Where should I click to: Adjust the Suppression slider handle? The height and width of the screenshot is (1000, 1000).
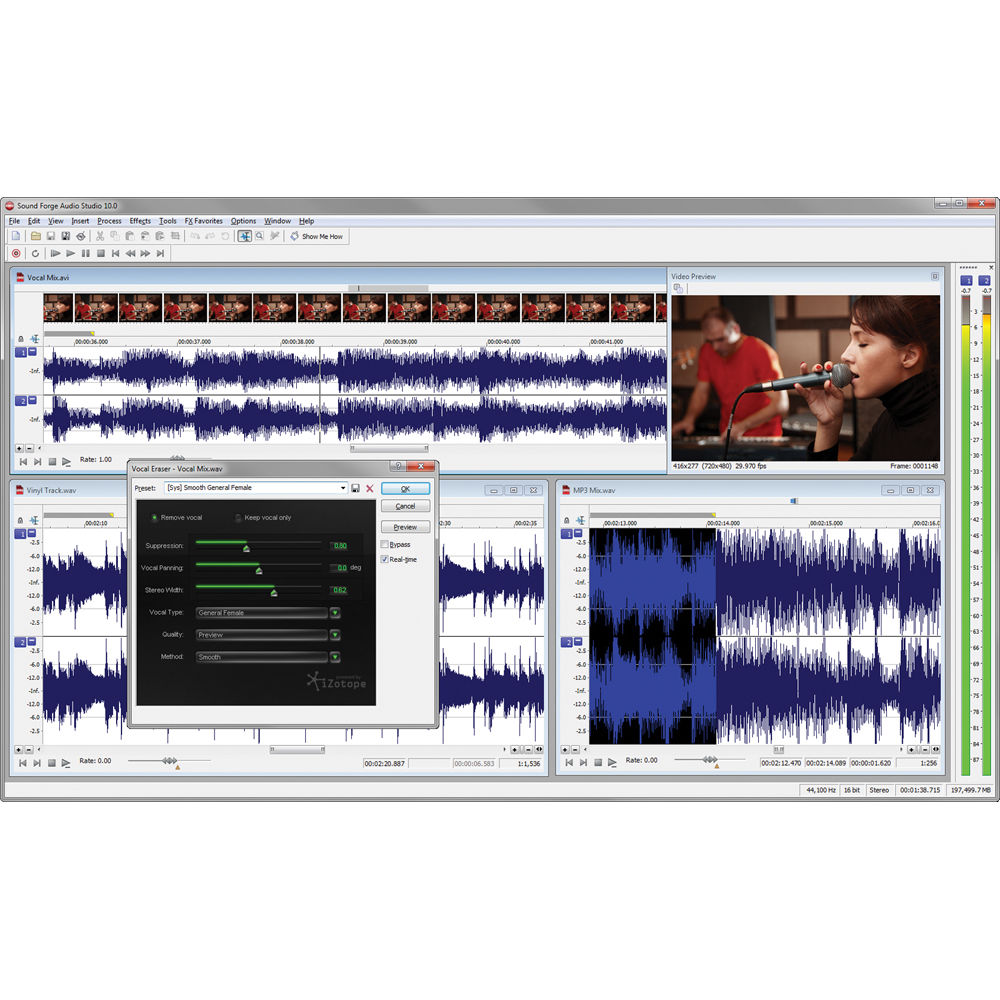click(246, 548)
